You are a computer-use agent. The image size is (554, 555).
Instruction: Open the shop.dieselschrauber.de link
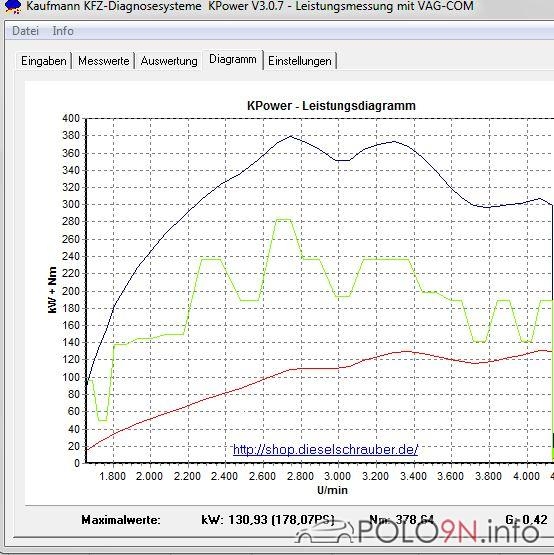tap(325, 450)
